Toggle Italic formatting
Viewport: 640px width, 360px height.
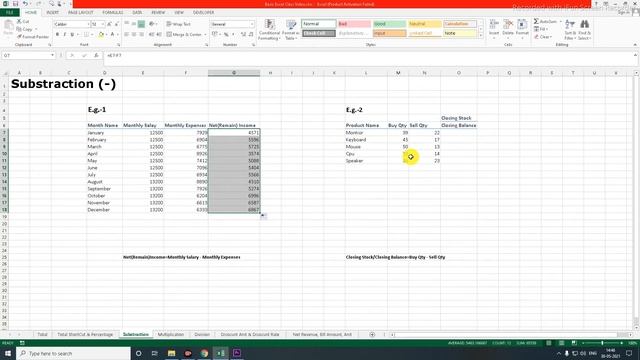[x=64, y=35]
